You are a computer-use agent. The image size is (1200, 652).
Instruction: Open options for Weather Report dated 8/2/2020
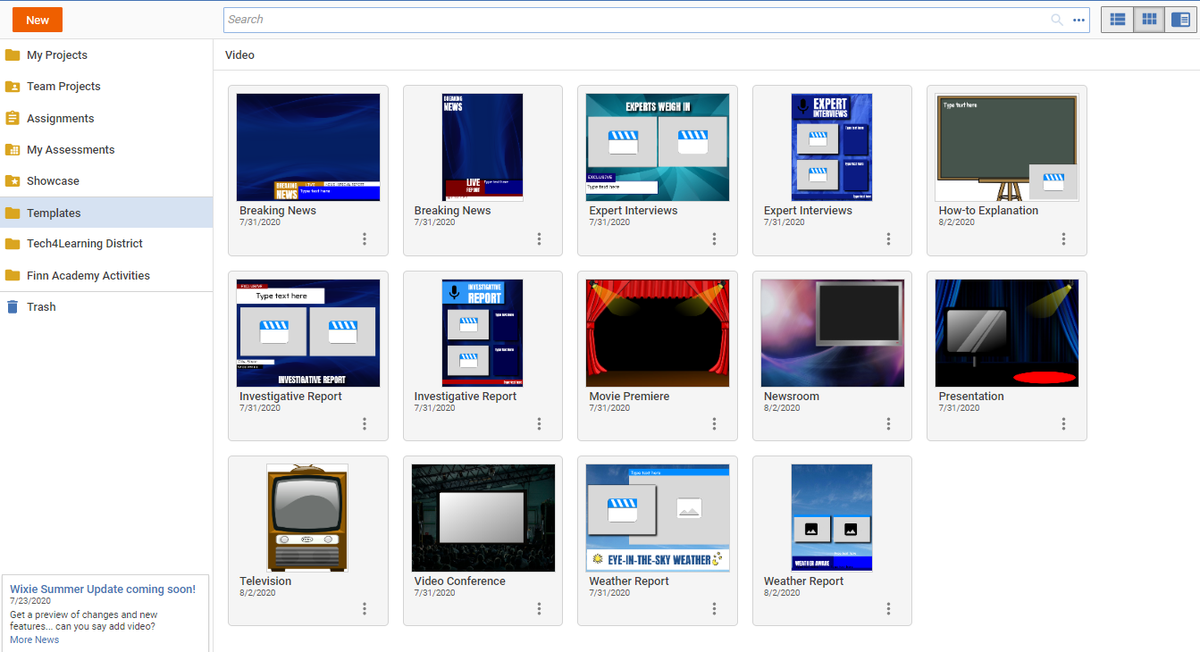888,609
